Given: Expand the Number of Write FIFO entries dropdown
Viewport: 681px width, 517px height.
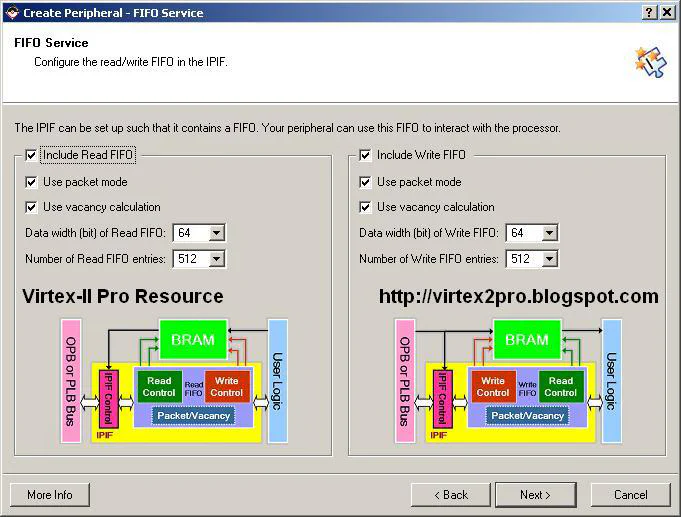Looking at the screenshot, I should [x=549, y=259].
